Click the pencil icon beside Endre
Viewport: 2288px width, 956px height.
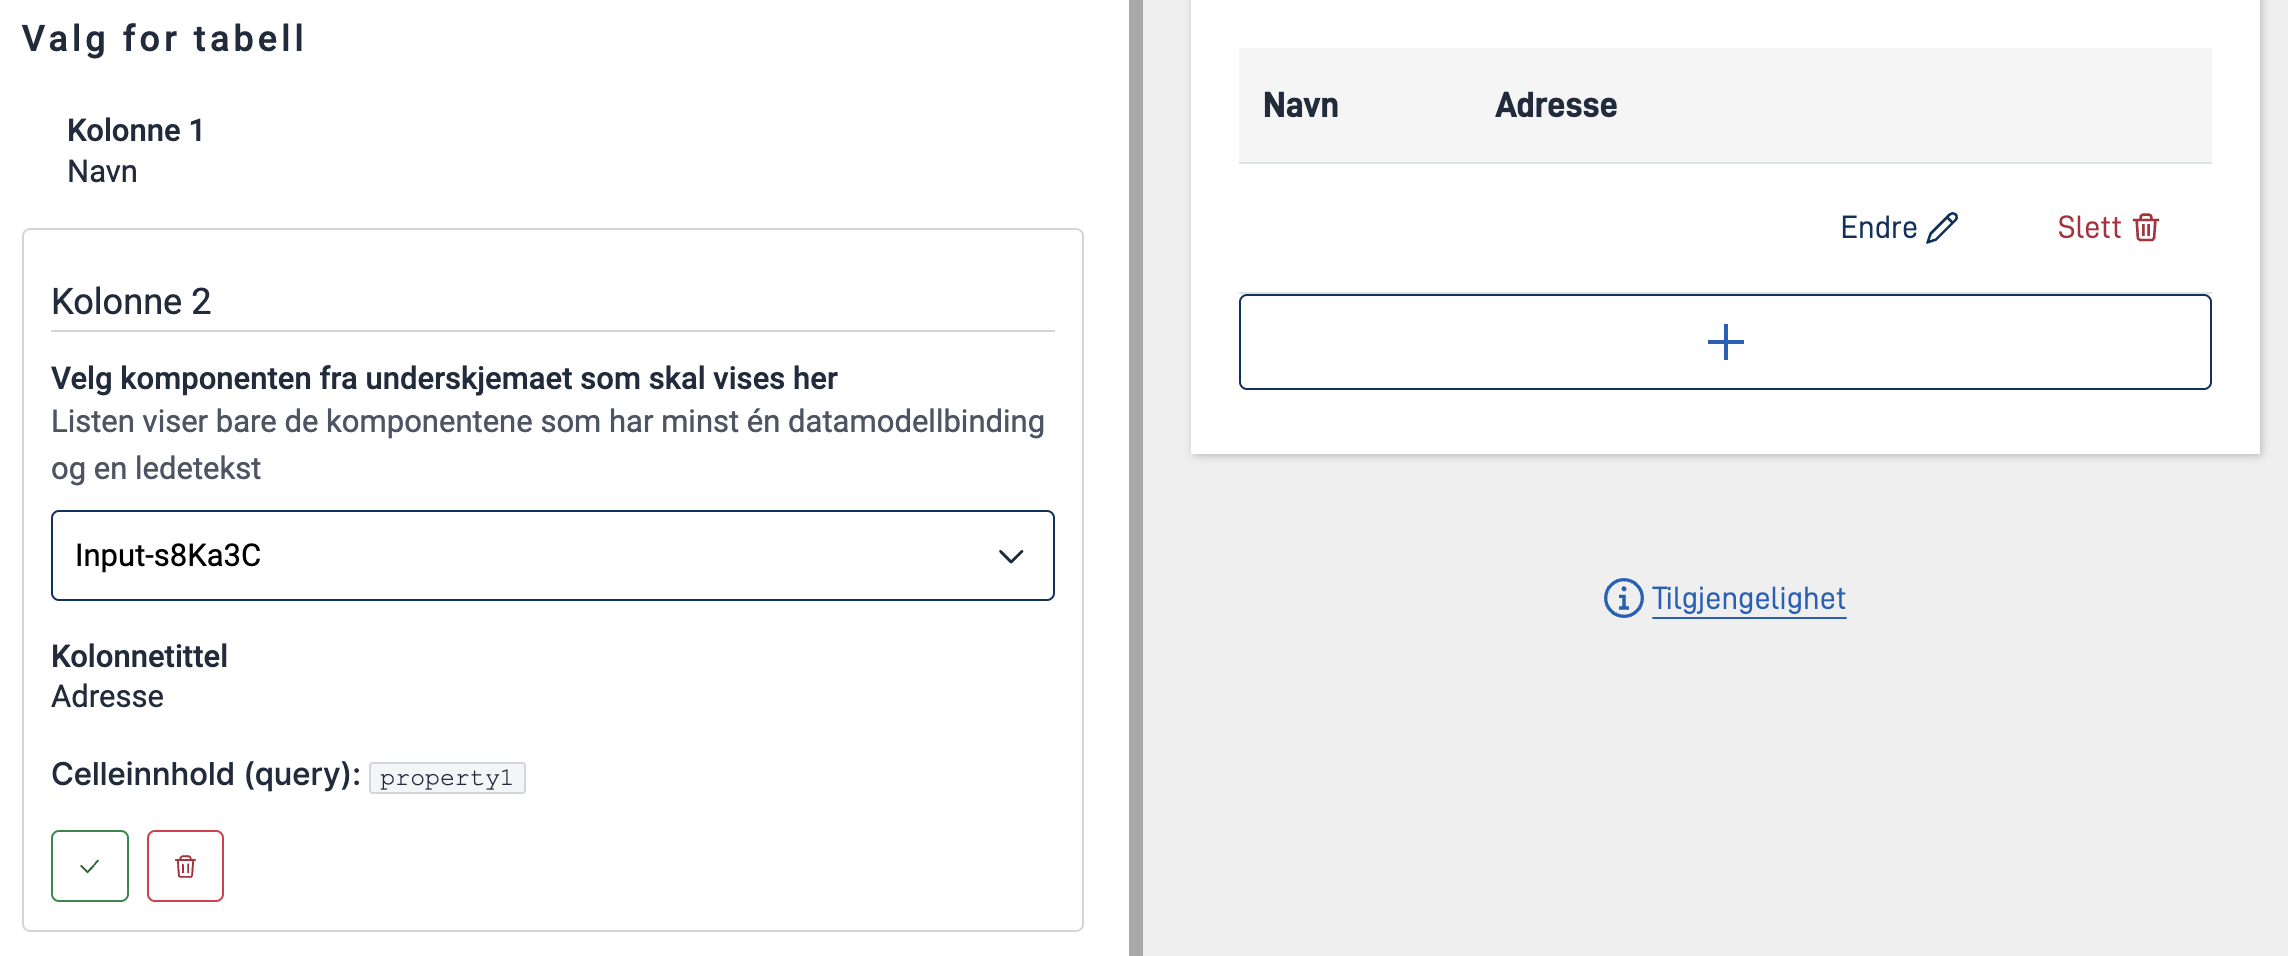[1942, 228]
